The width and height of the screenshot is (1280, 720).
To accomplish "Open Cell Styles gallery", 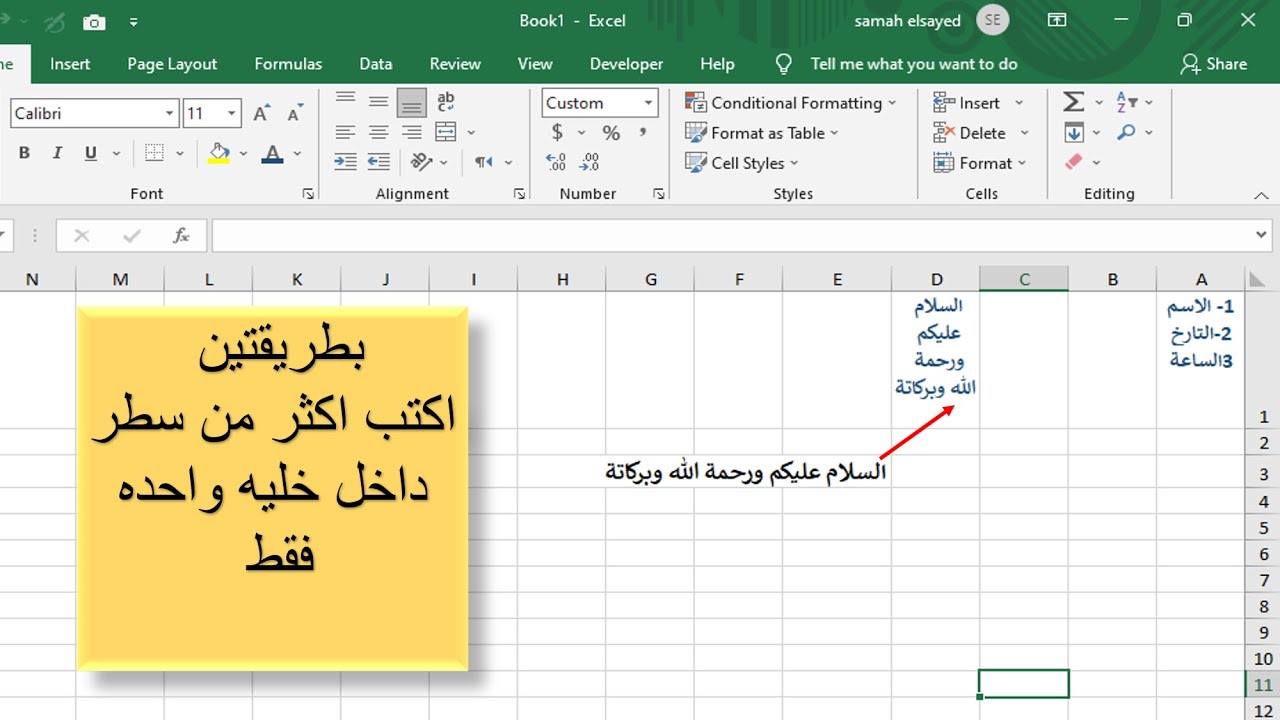I will point(742,163).
